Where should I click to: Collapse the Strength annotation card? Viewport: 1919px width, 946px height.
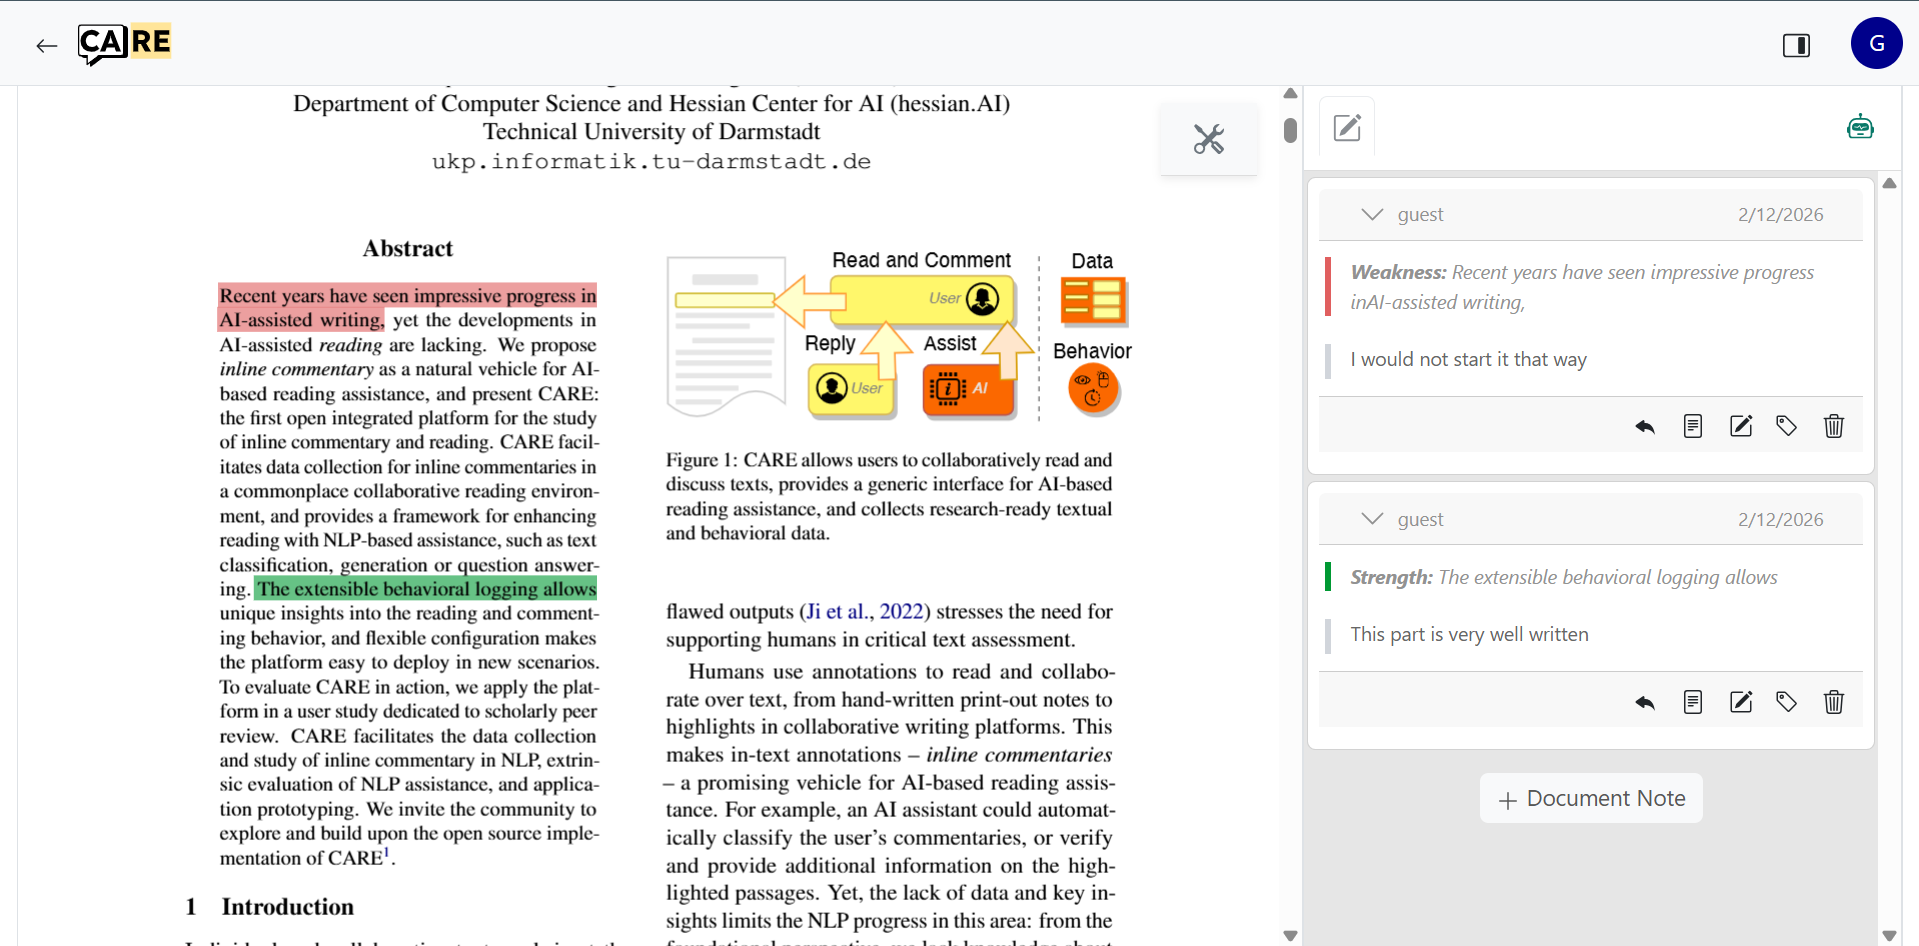tap(1372, 519)
